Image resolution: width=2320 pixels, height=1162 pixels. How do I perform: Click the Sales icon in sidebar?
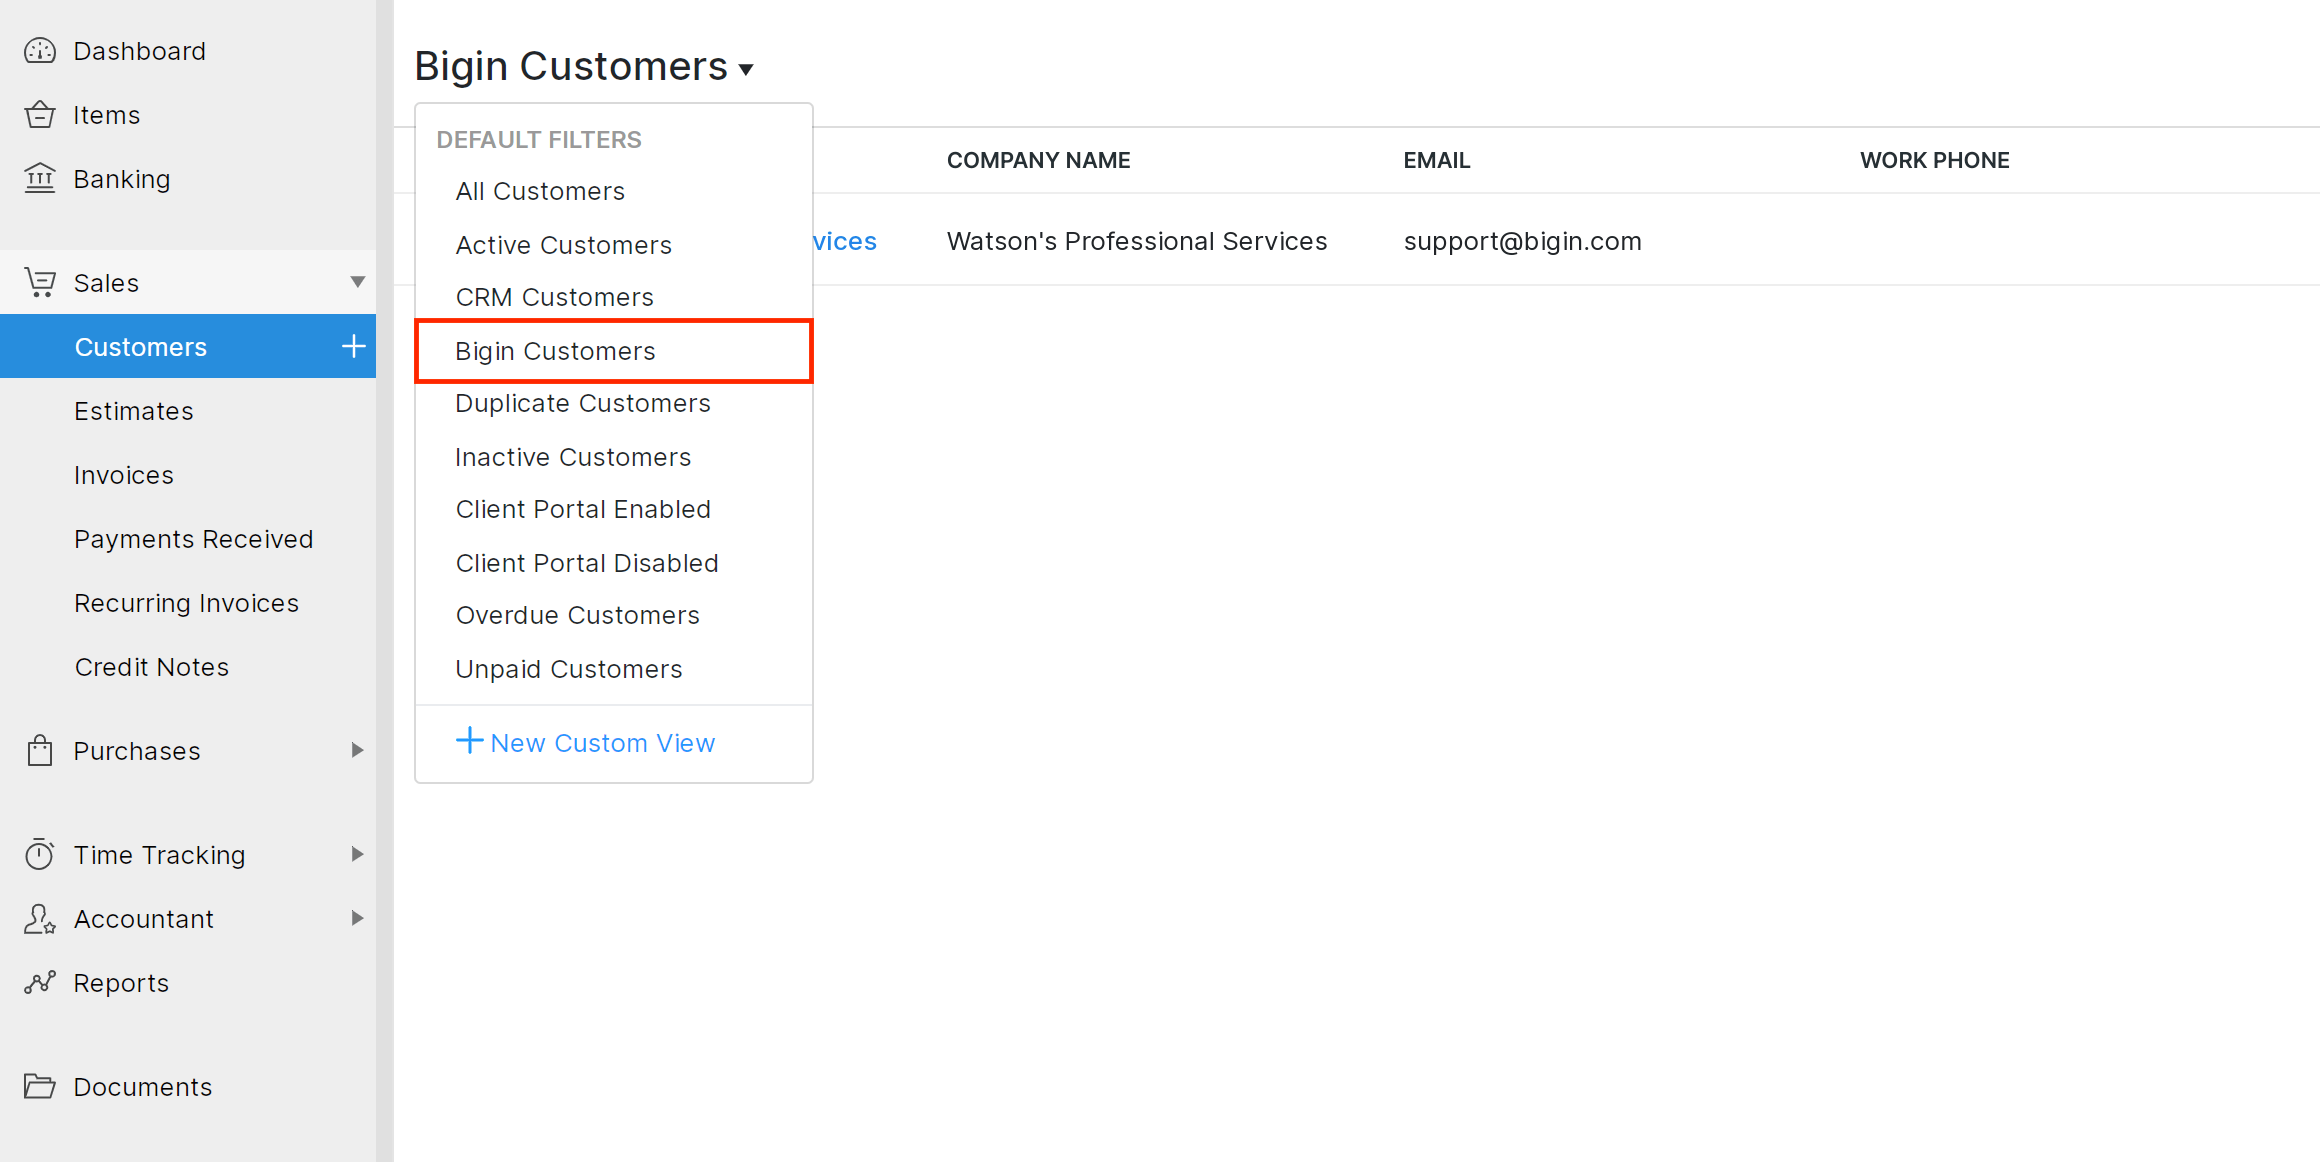[41, 283]
